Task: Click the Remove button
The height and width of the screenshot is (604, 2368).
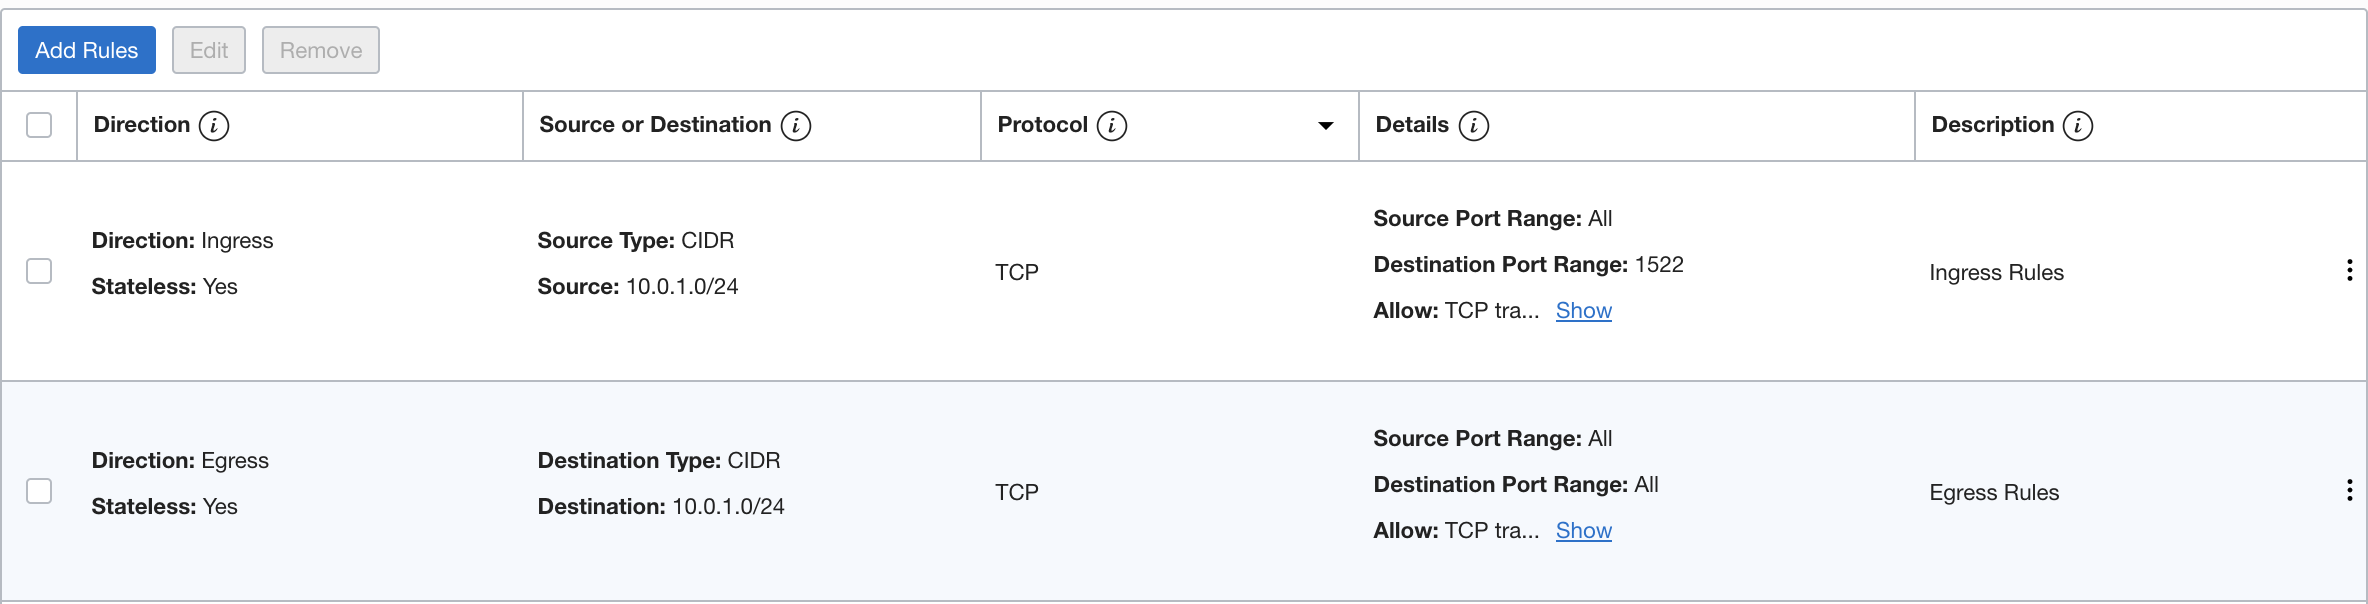Action: 320,49
